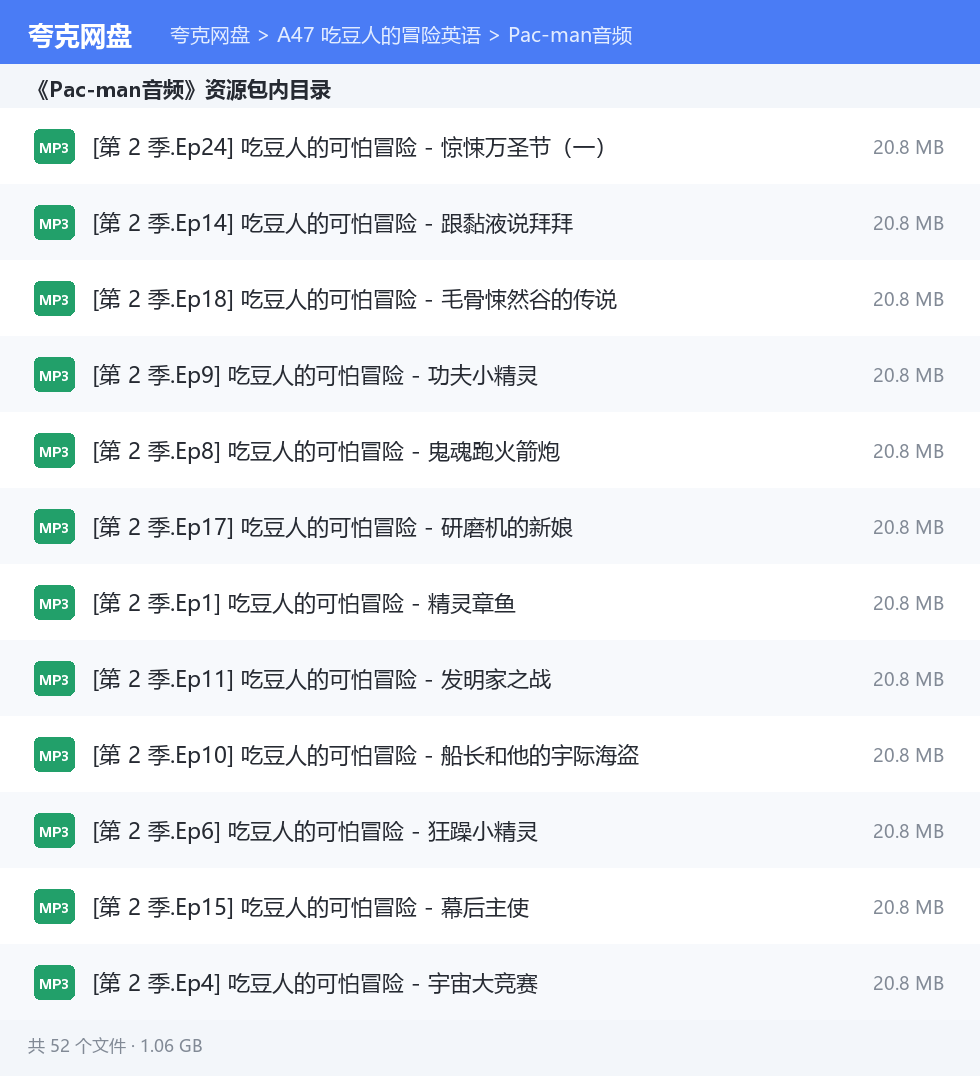Click the MP3 icon for Ep4 宇宙大竞赛
The height and width of the screenshot is (1076, 980).
(x=54, y=983)
